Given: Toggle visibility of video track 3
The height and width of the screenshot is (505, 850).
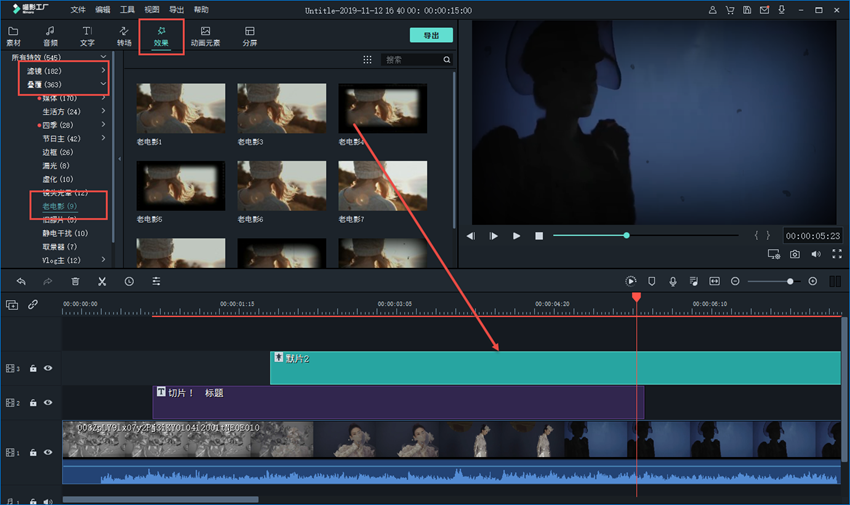Looking at the screenshot, I should tap(48, 368).
